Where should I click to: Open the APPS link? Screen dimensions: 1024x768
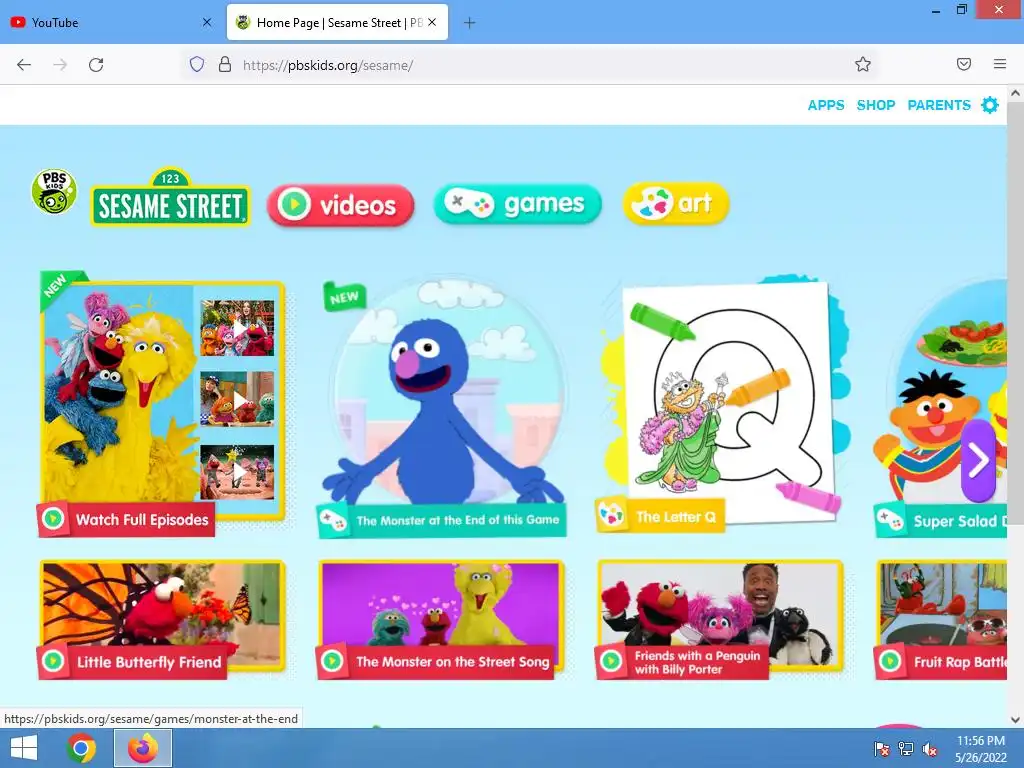[826, 105]
